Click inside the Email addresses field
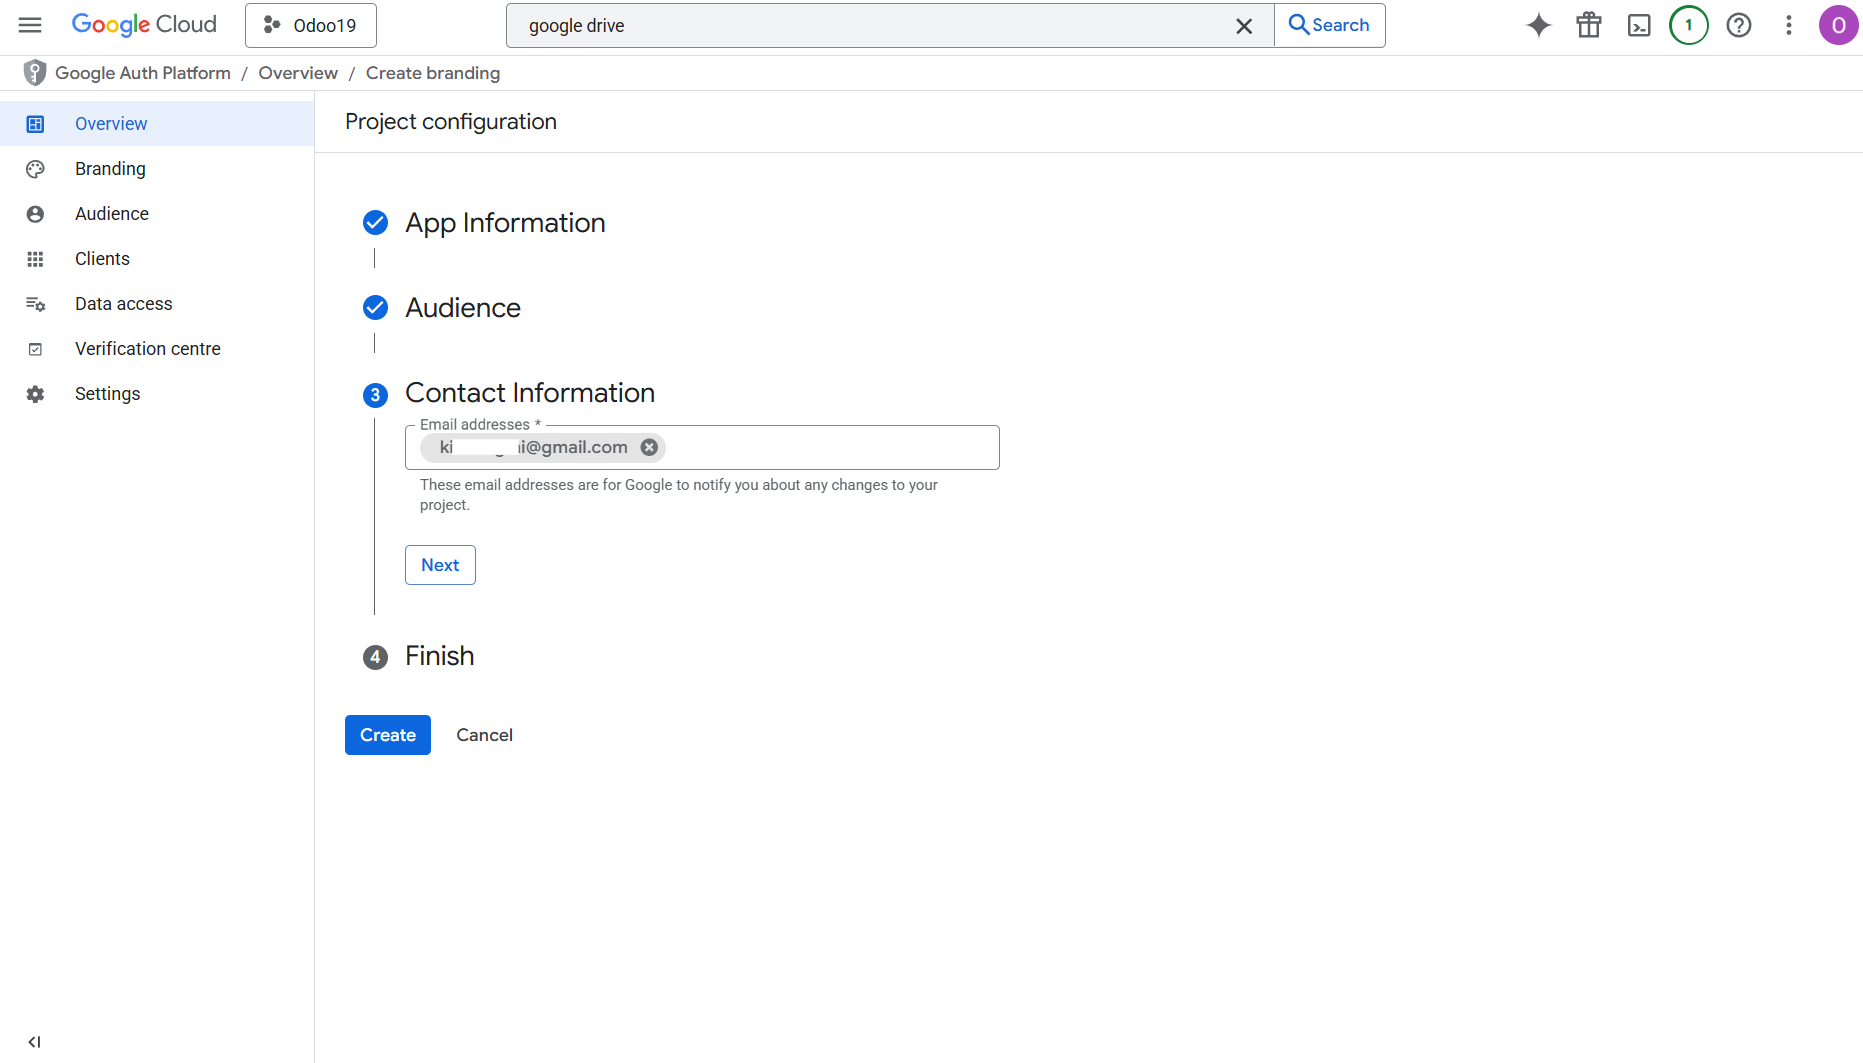Viewport: 1863px width, 1063px height. (830, 447)
